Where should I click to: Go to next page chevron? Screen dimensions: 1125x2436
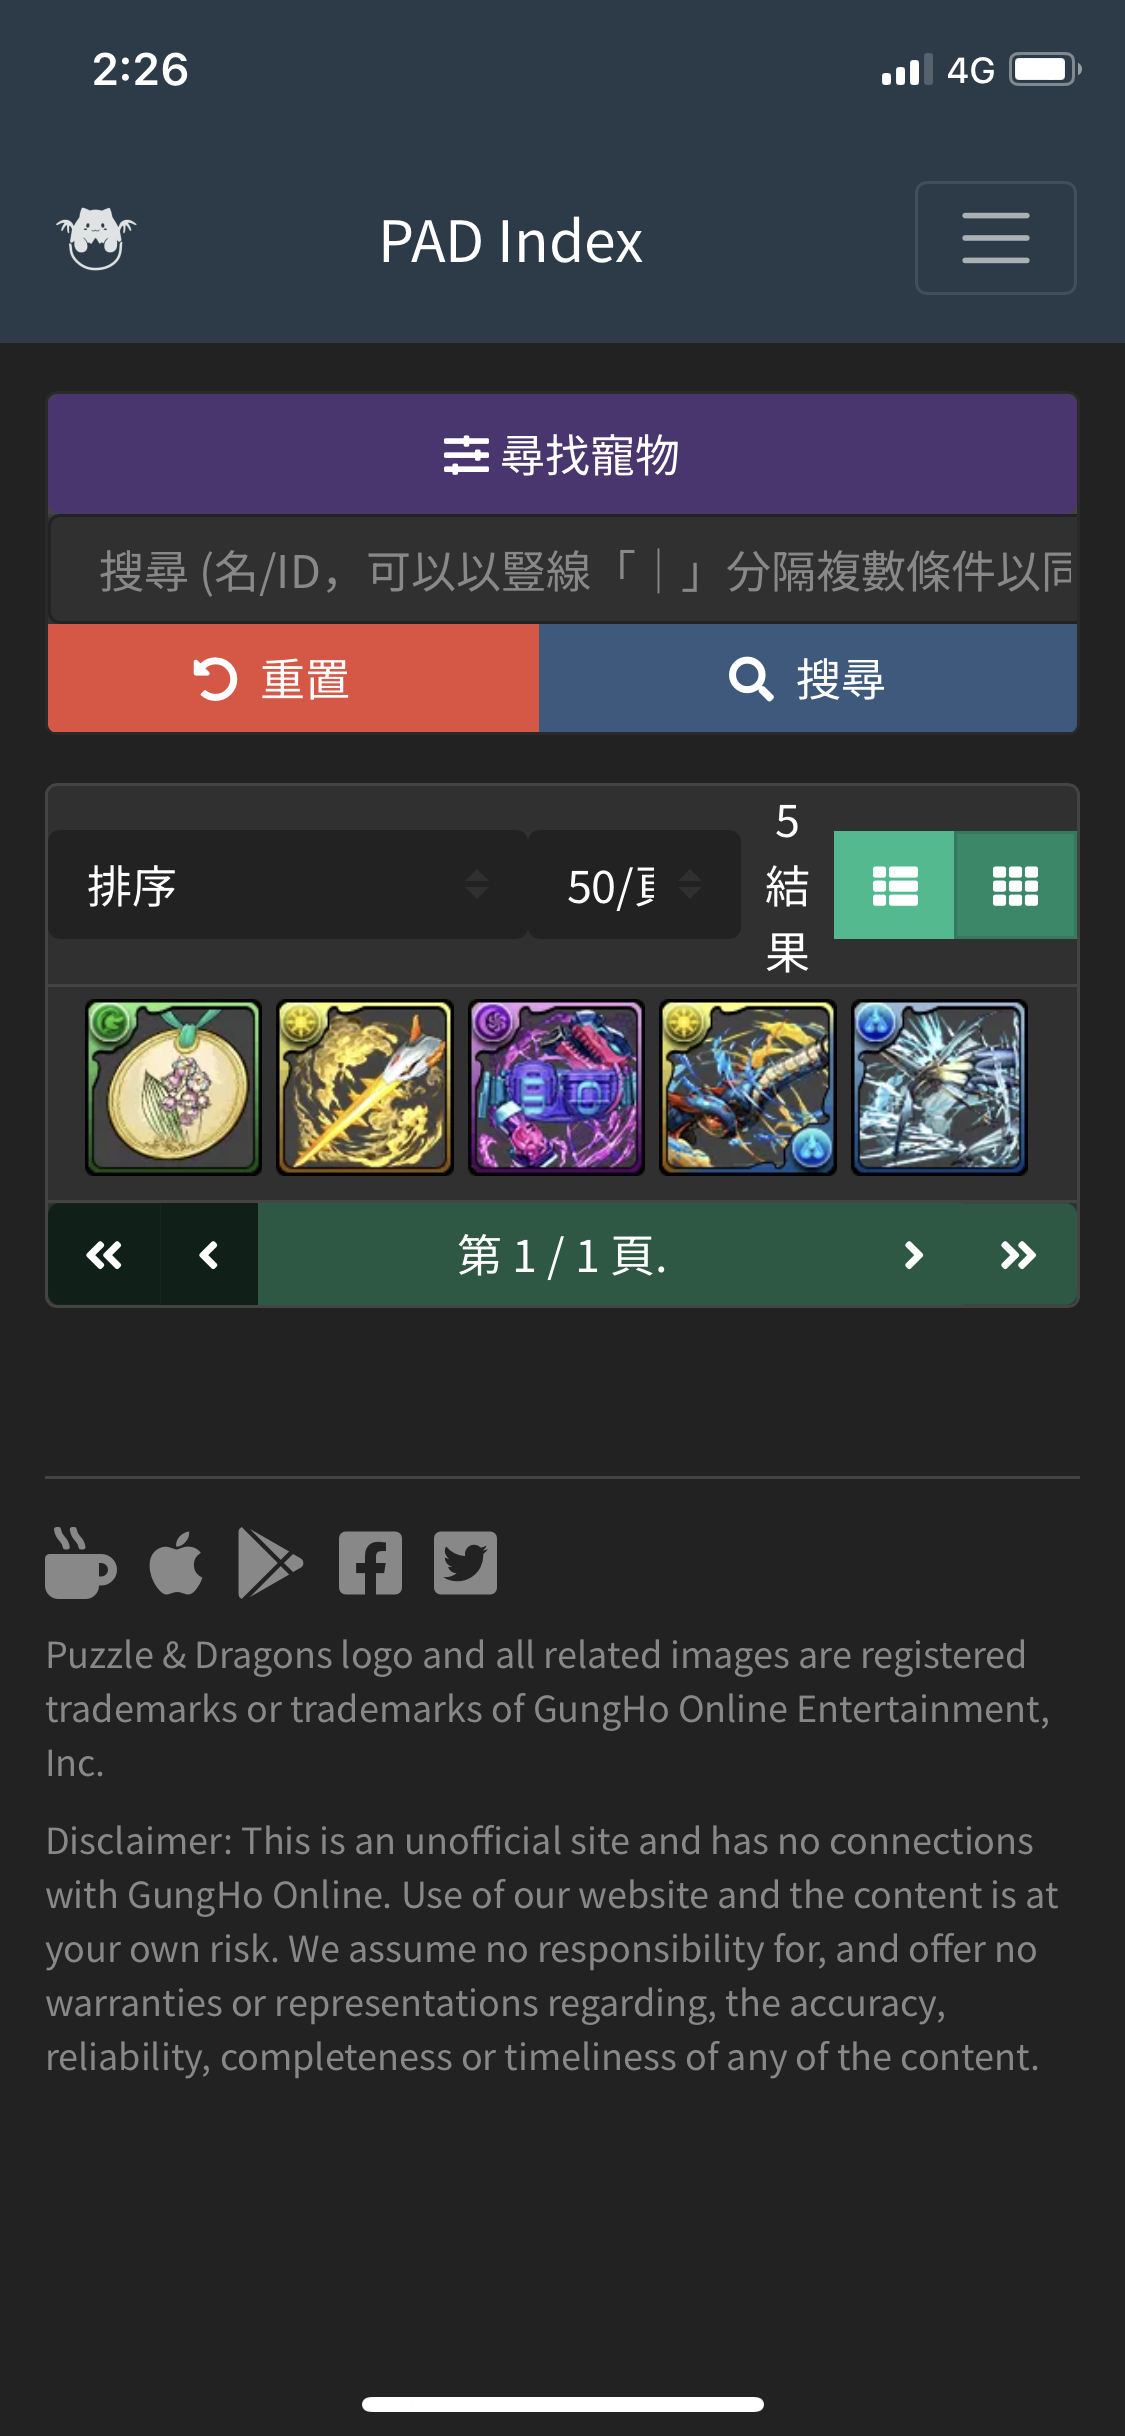pyautogui.click(x=913, y=1255)
